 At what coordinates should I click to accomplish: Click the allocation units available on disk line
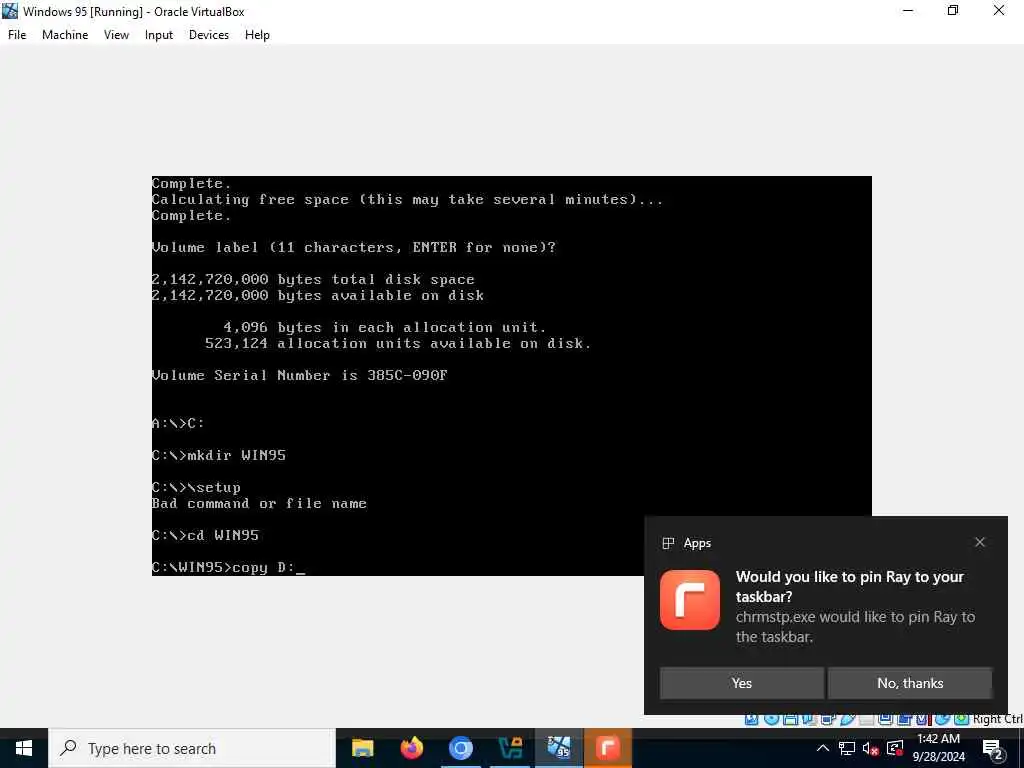pos(398,344)
